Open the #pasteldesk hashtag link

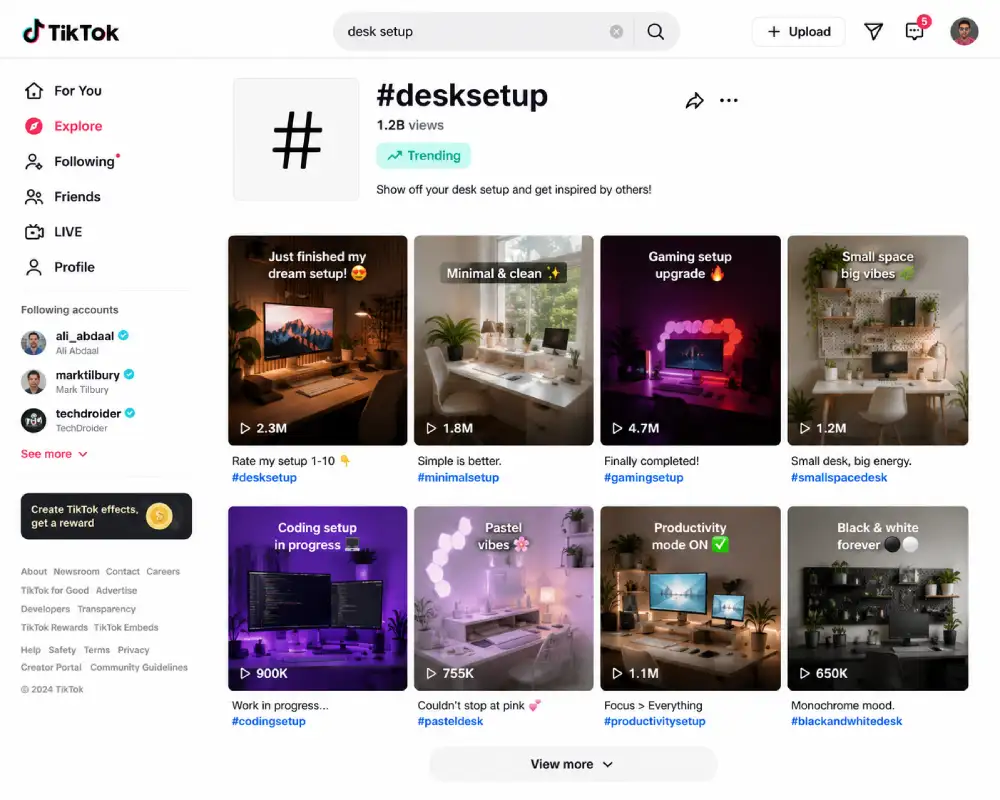[x=450, y=721]
